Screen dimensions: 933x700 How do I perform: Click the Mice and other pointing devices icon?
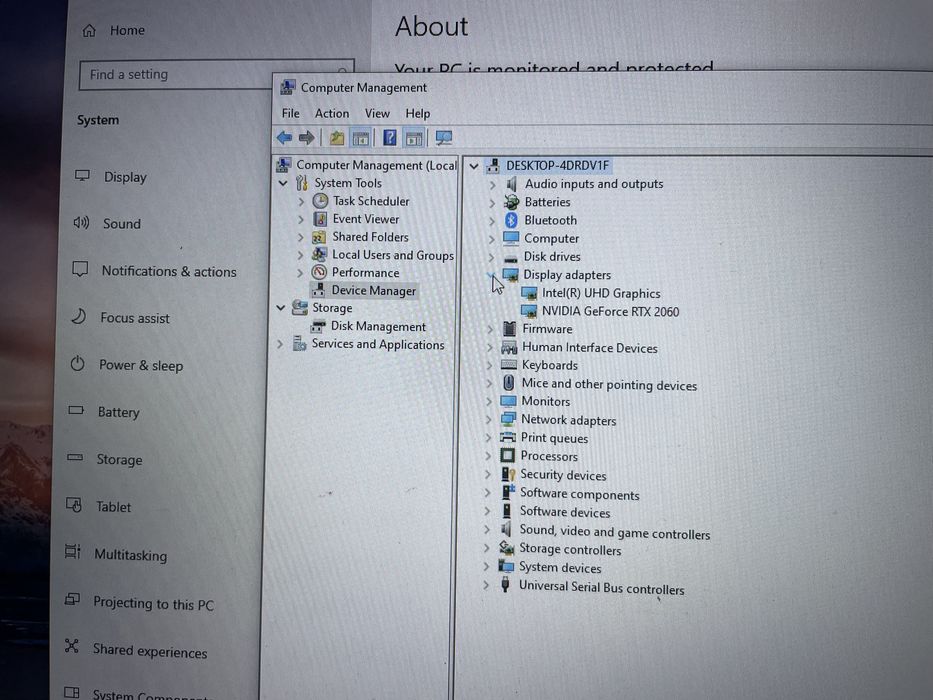(x=509, y=383)
